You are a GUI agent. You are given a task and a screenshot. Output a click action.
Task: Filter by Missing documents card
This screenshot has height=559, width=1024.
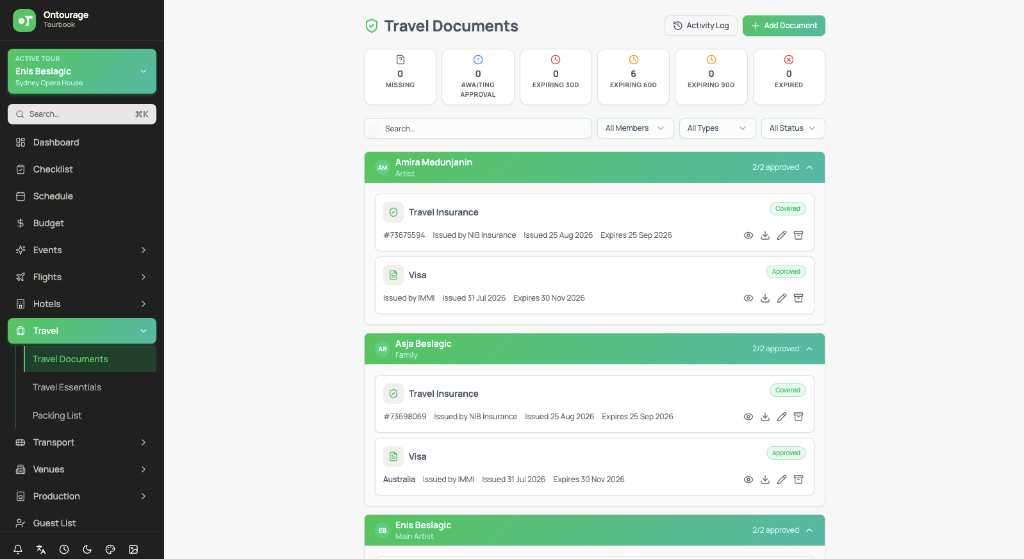point(400,76)
